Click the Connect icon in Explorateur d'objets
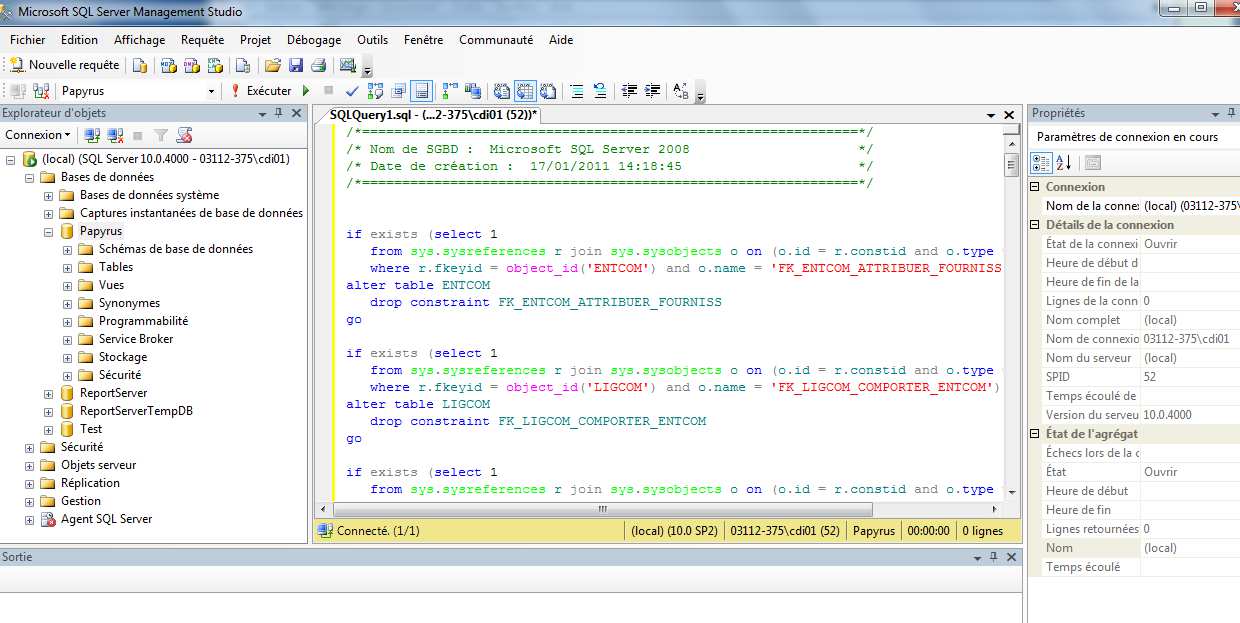The image size is (1240, 623). click(90, 134)
